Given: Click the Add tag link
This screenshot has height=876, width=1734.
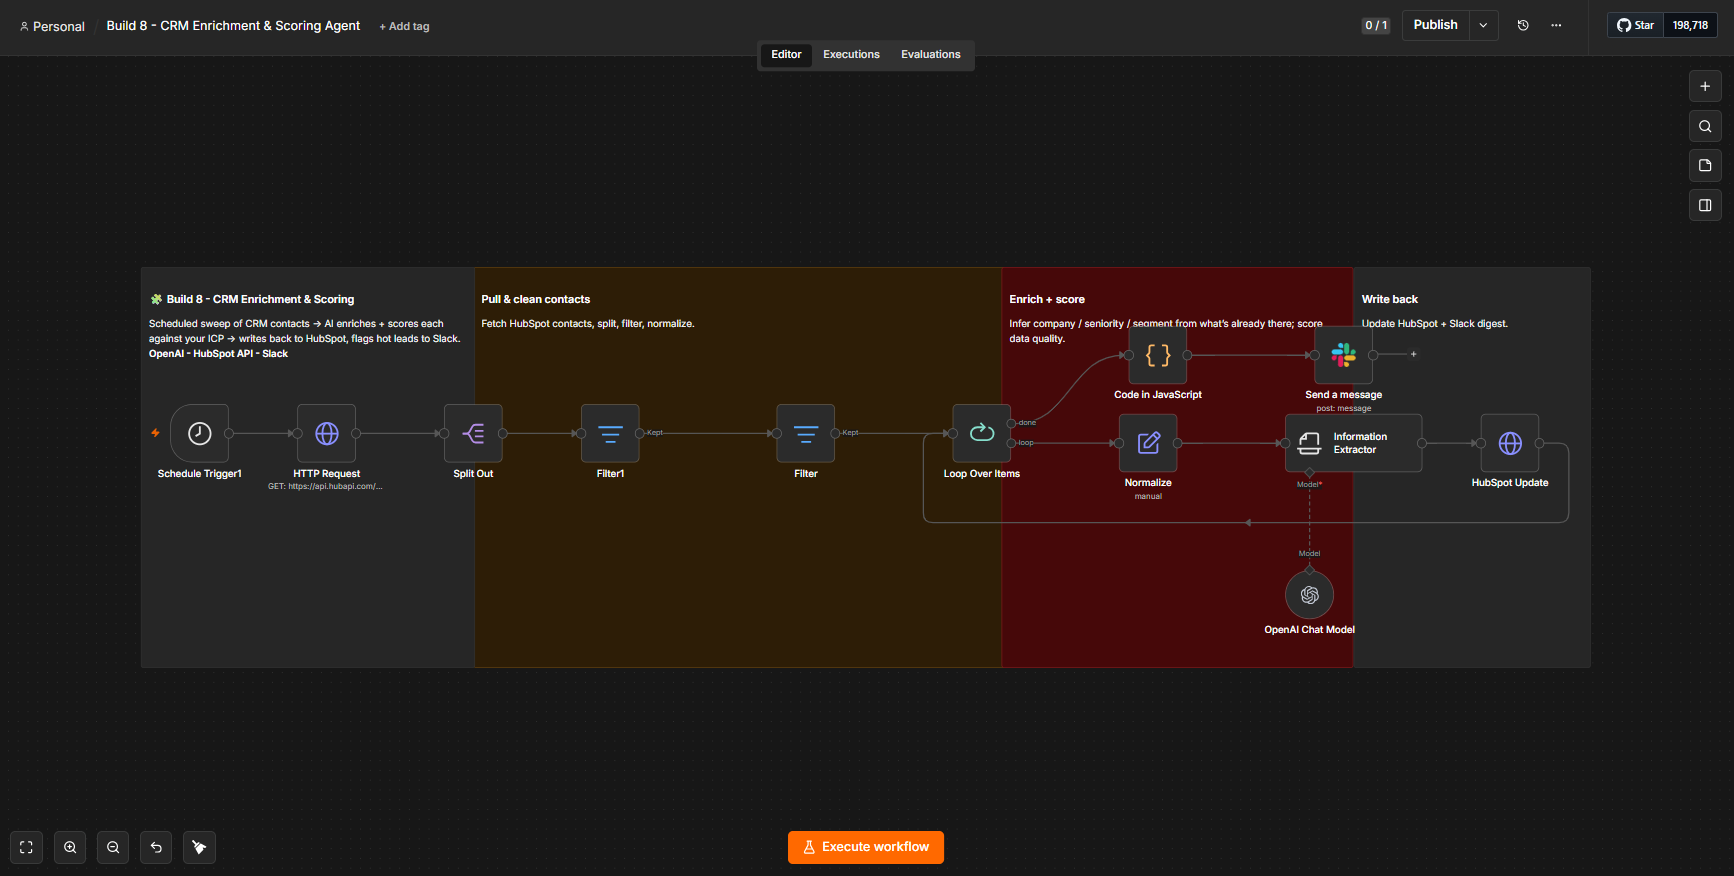Looking at the screenshot, I should pos(404,26).
